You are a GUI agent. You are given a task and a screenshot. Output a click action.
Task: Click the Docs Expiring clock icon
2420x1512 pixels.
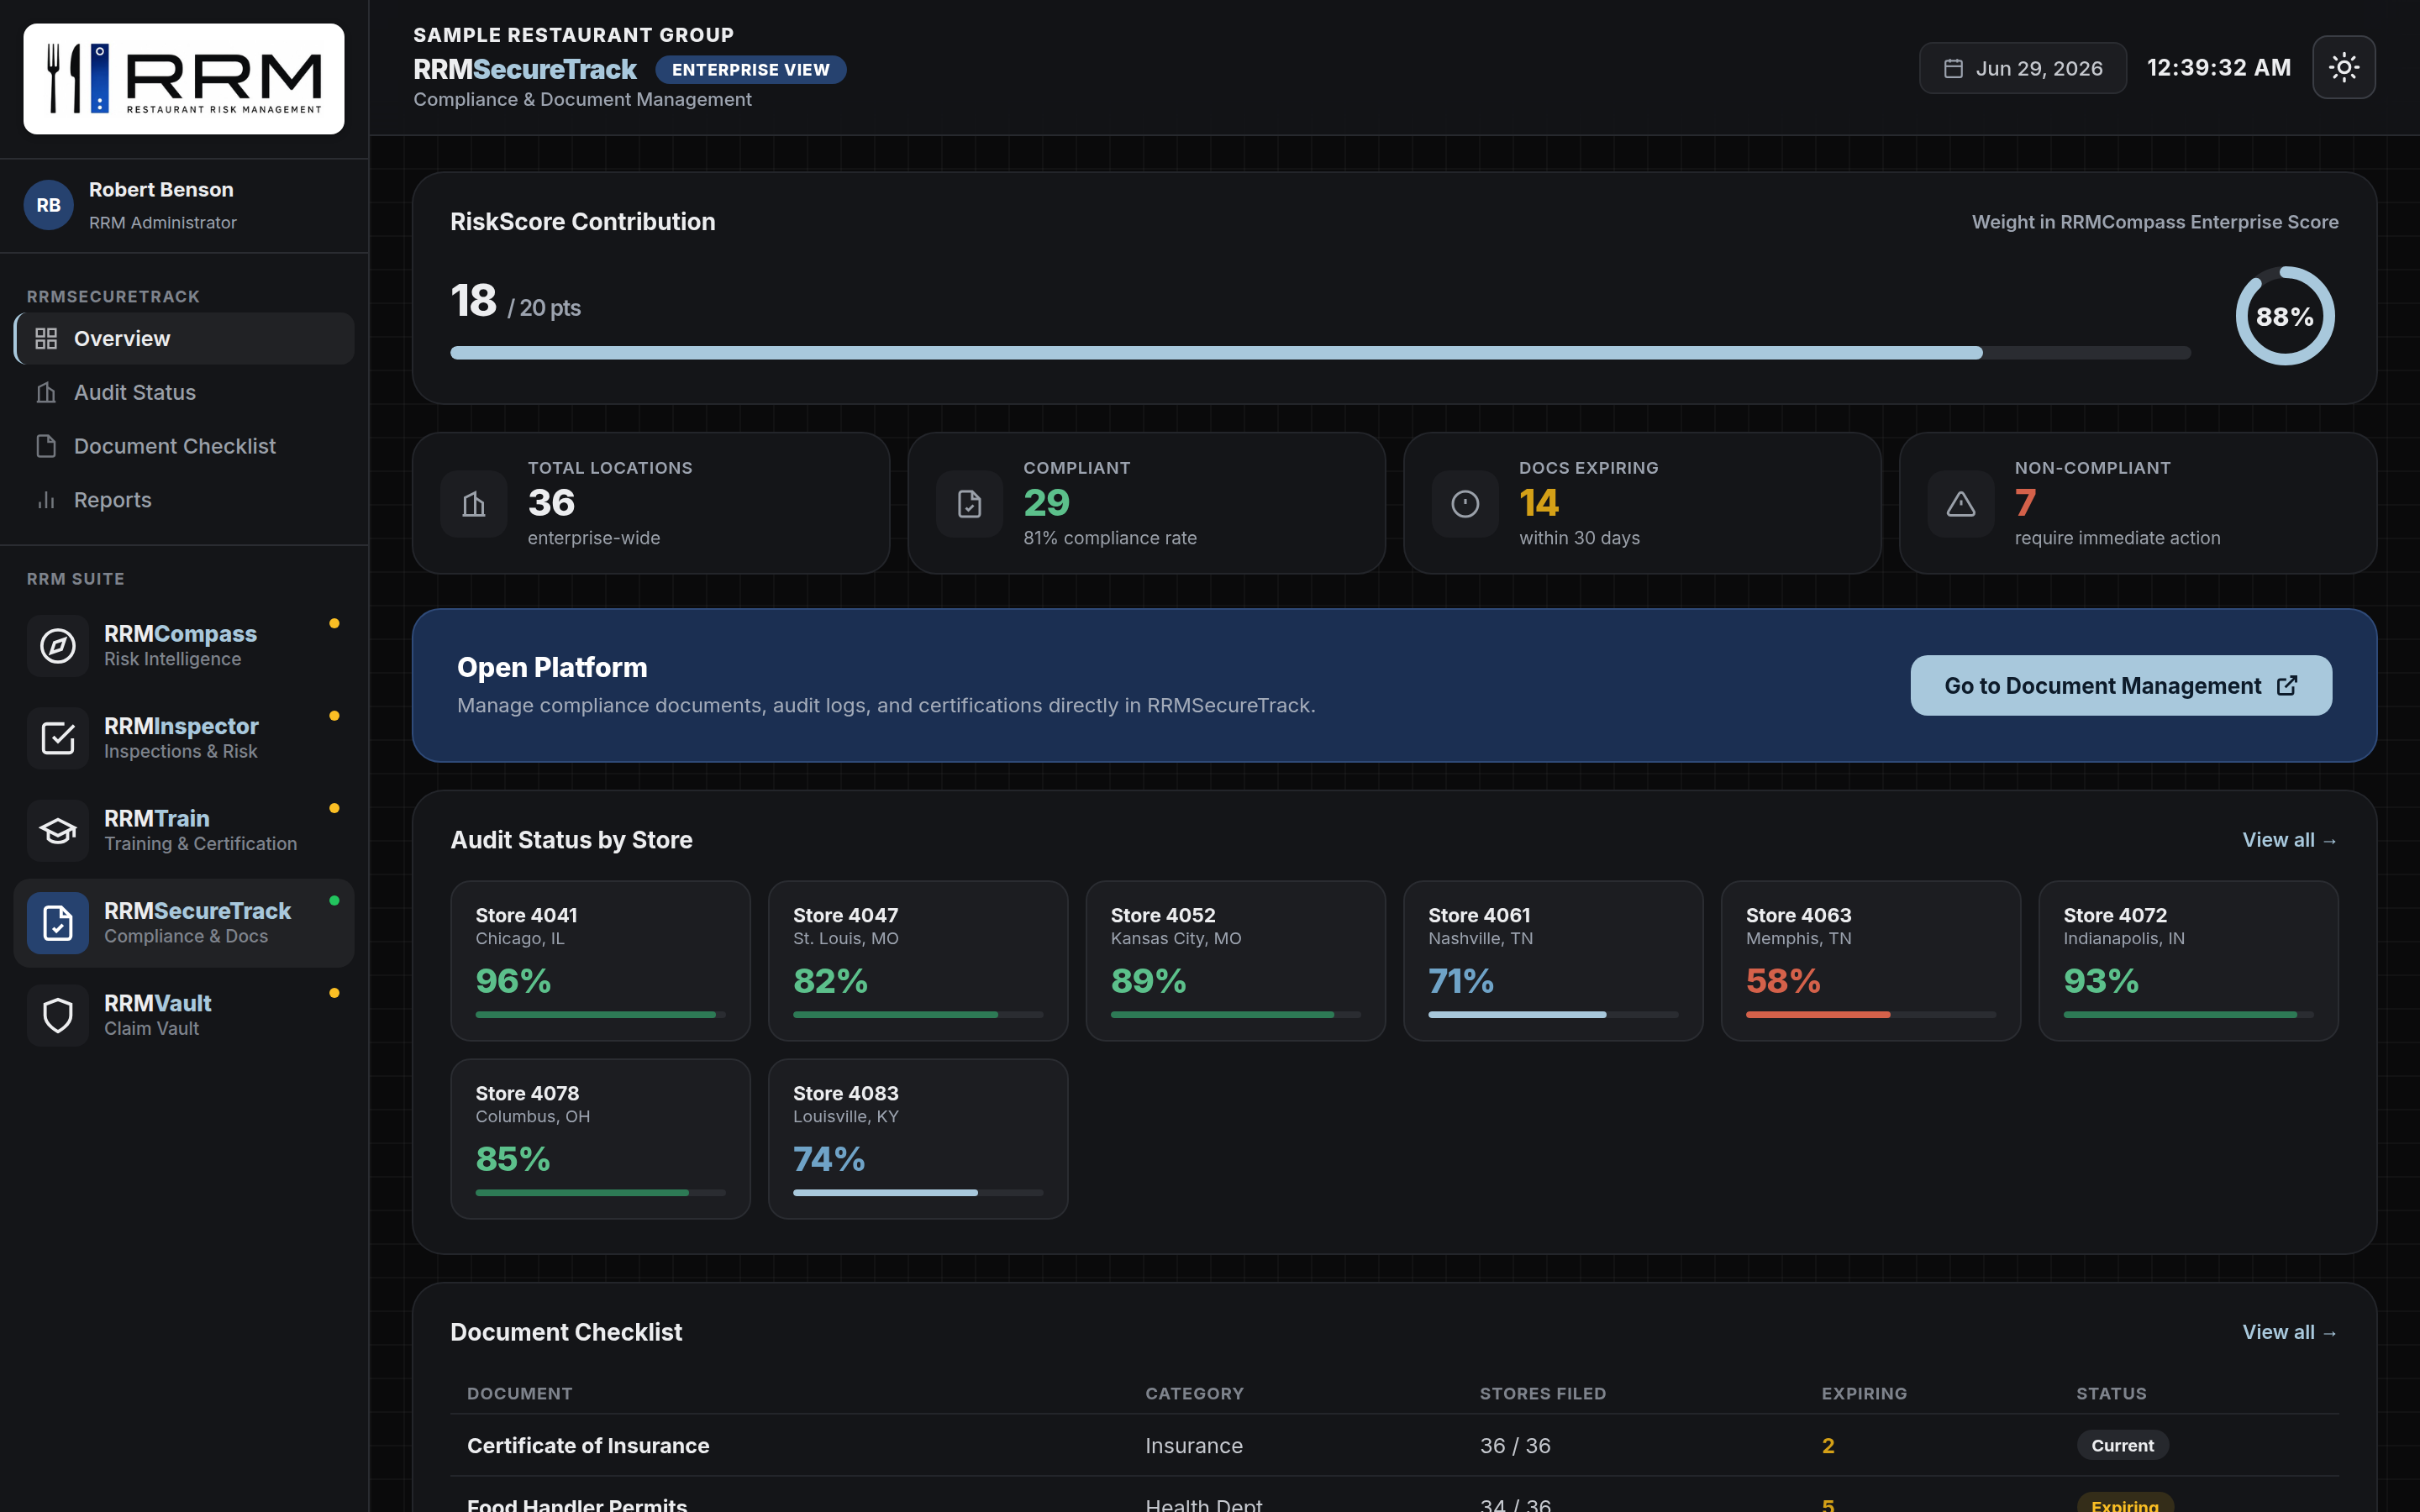tap(1465, 504)
